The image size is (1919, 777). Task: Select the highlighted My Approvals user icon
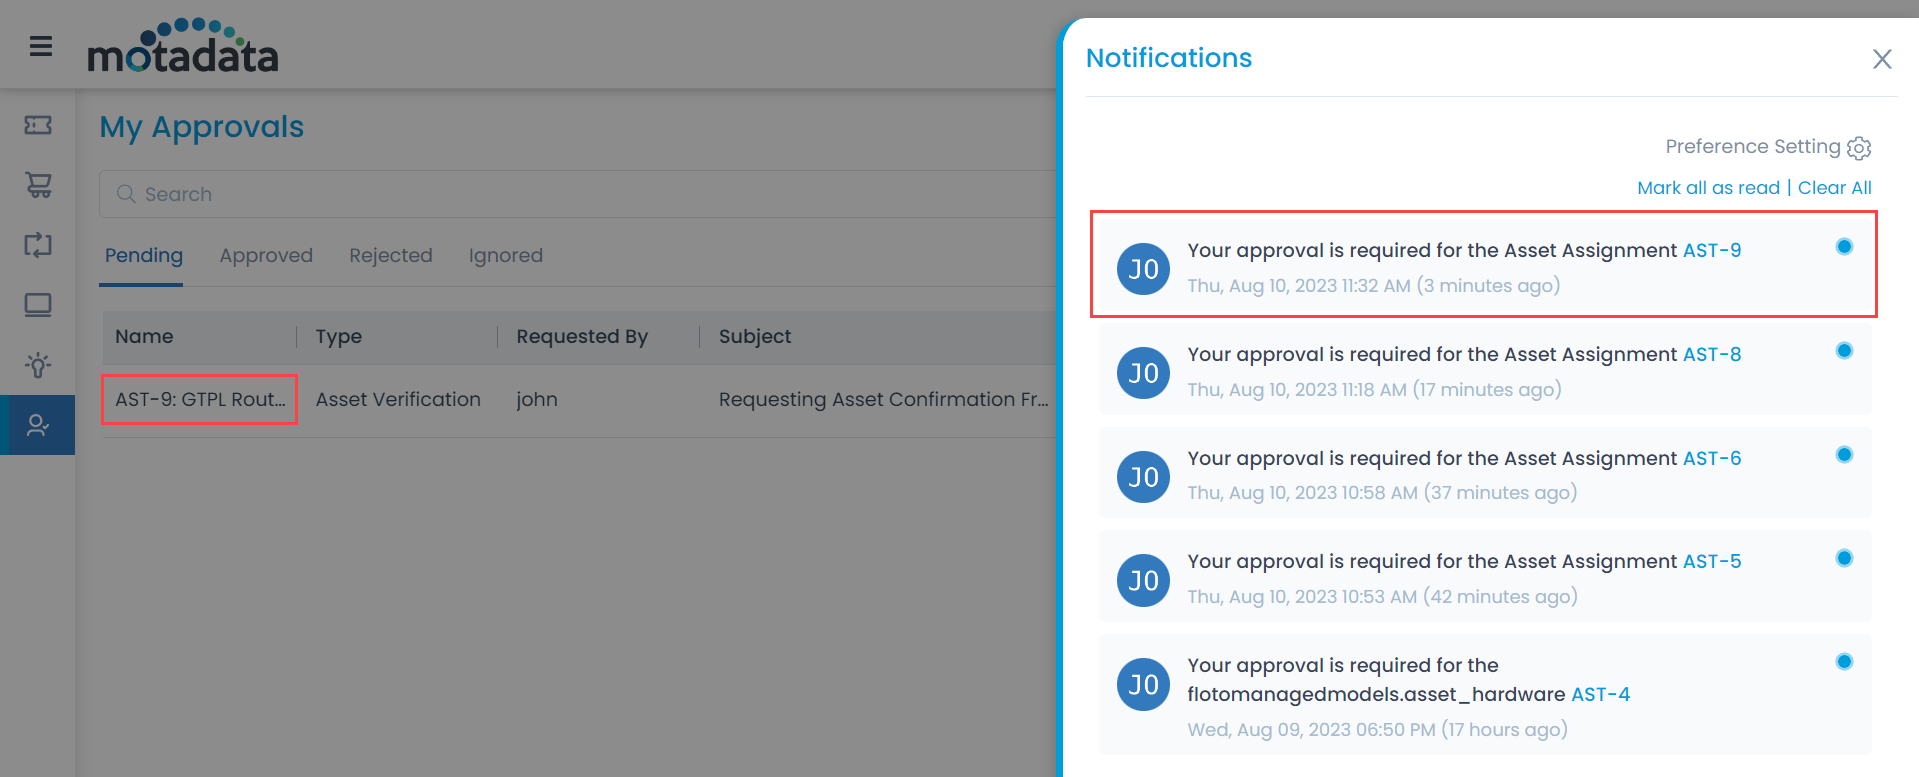pyautogui.click(x=37, y=425)
